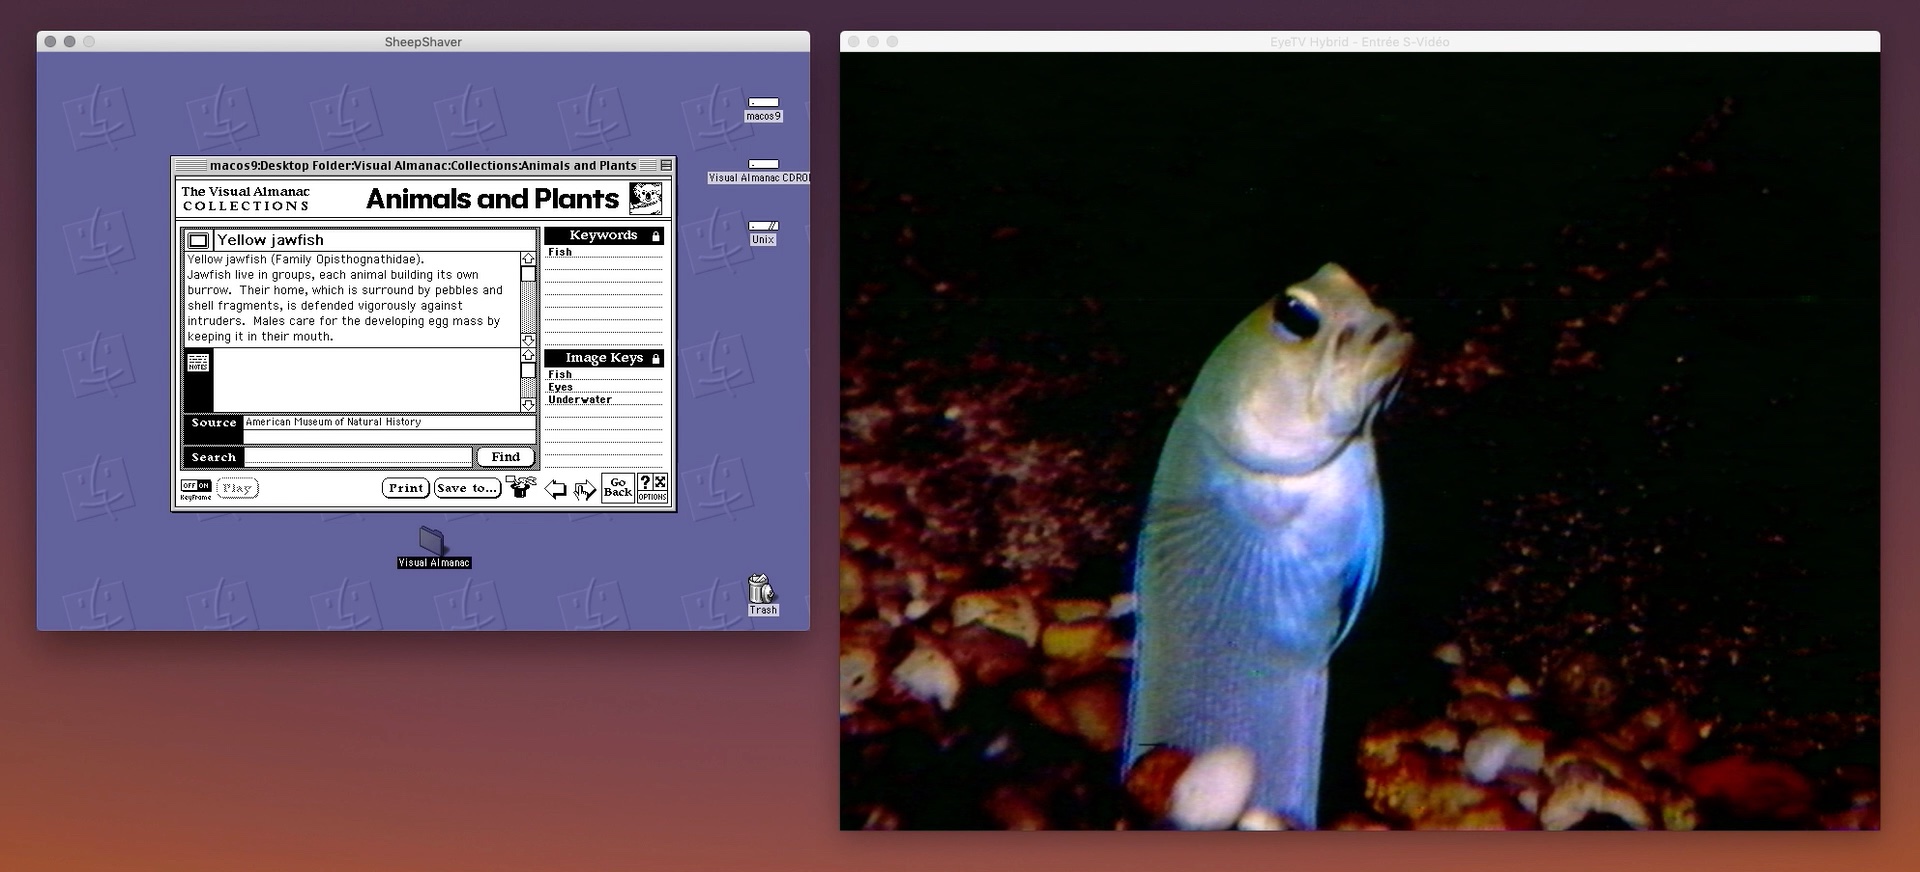Click the Search input field
This screenshot has width=1920, height=872.
[358, 457]
